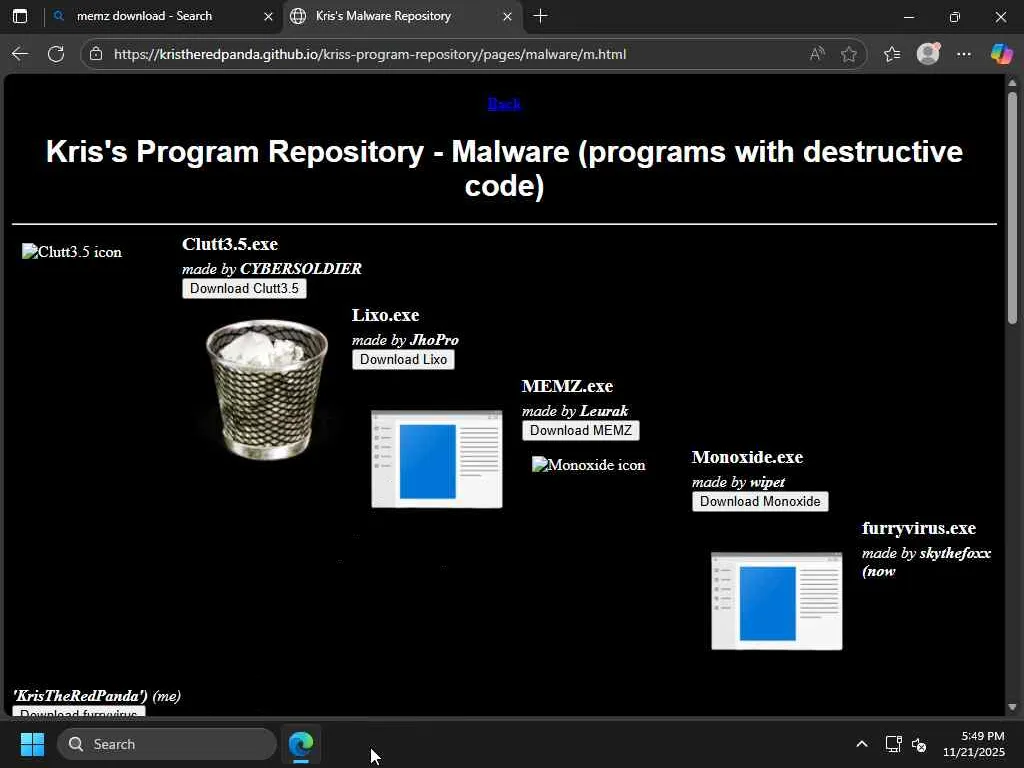The width and height of the screenshot is (1024, 768).
Task: Click the MEMZ.exe heading text
Action: point(568,386)
